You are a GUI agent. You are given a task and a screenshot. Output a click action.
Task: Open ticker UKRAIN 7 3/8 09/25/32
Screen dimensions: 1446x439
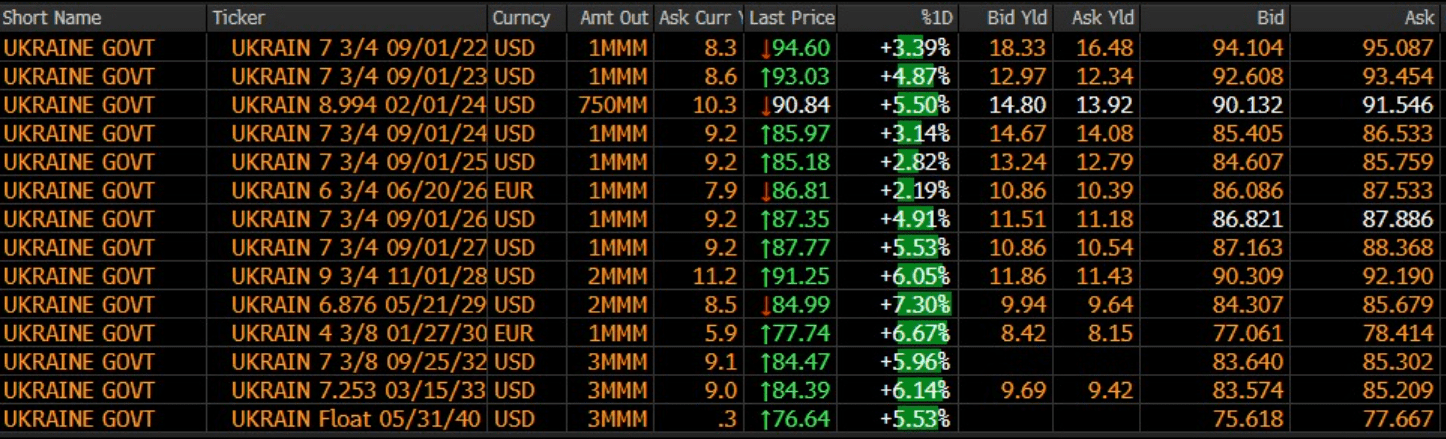pos(359,362)
